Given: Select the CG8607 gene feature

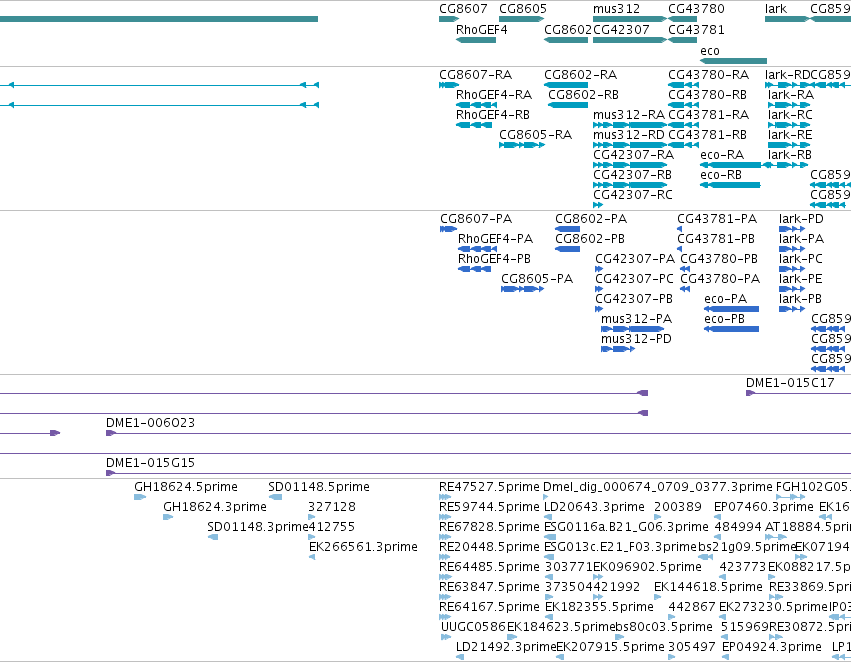Looking at the screenshot, I should tap(449, 19).
